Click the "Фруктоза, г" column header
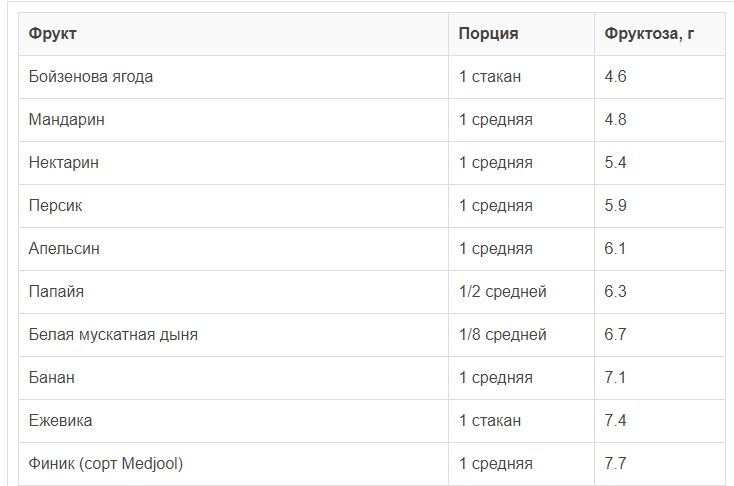This screenshot has width=734, height=486. (649, 34)
